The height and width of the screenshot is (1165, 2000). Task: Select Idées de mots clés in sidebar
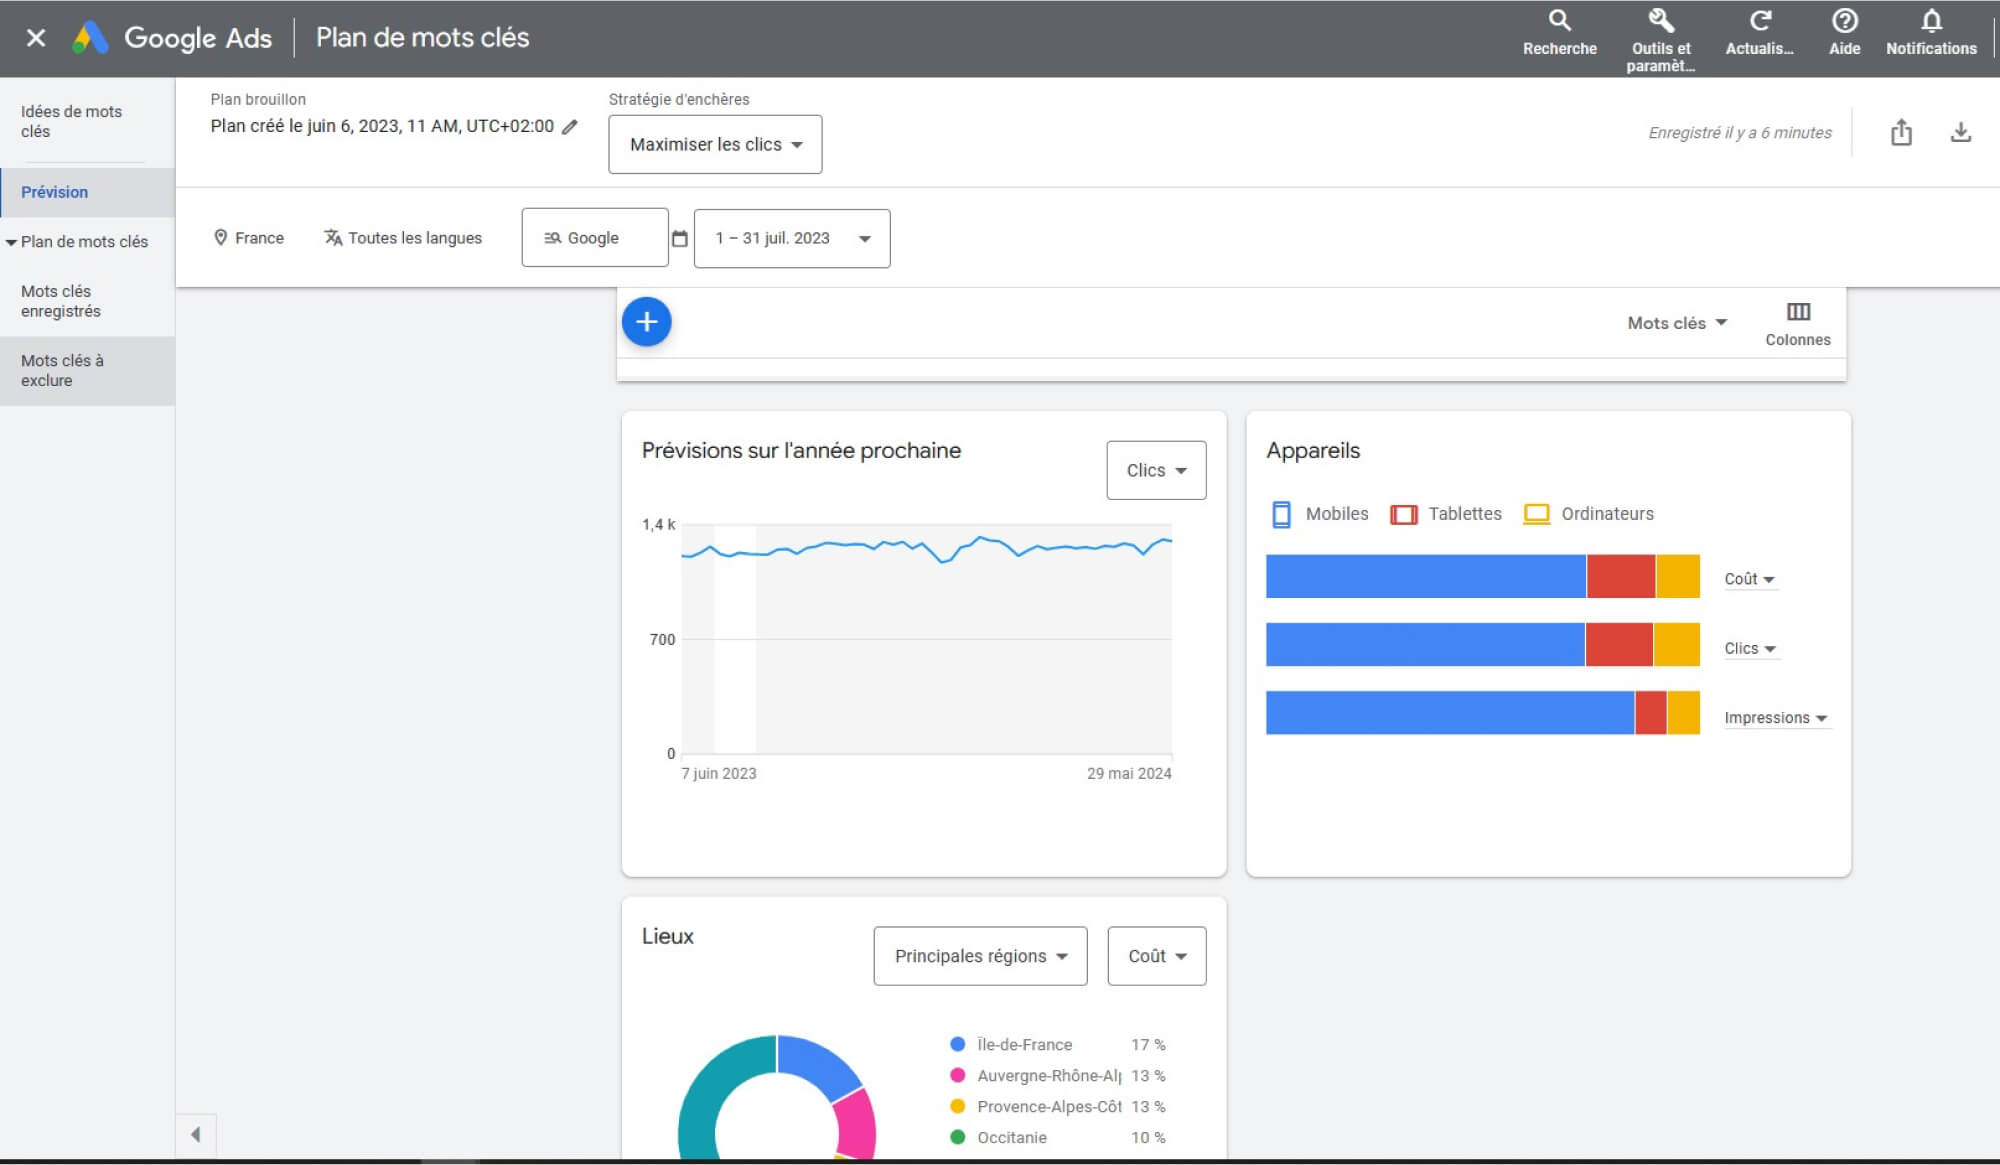(x=71, y=121)
